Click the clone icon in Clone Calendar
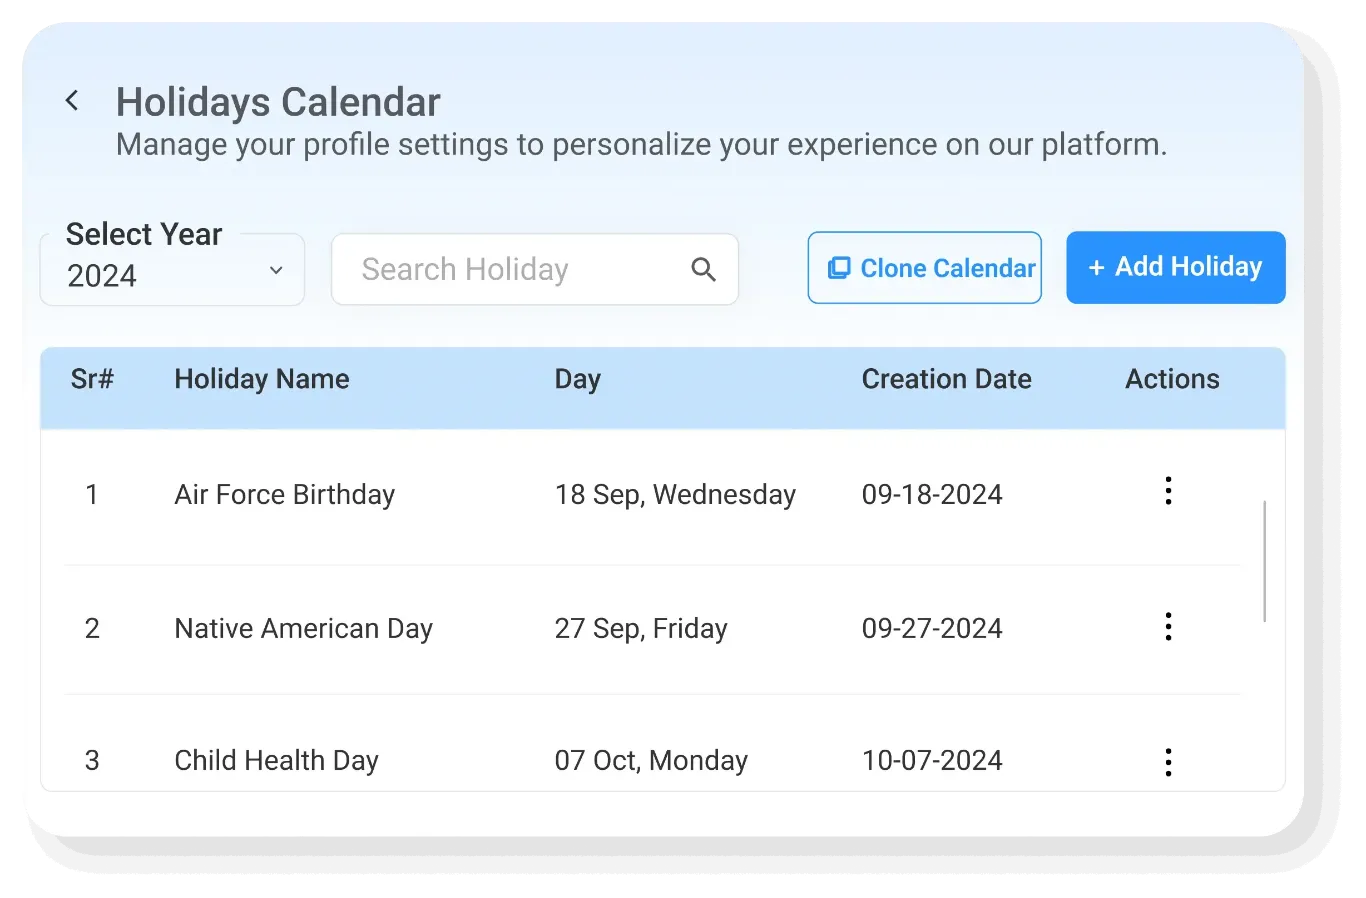The width and height of the screenshot is (1366, 898). point(839,268)
